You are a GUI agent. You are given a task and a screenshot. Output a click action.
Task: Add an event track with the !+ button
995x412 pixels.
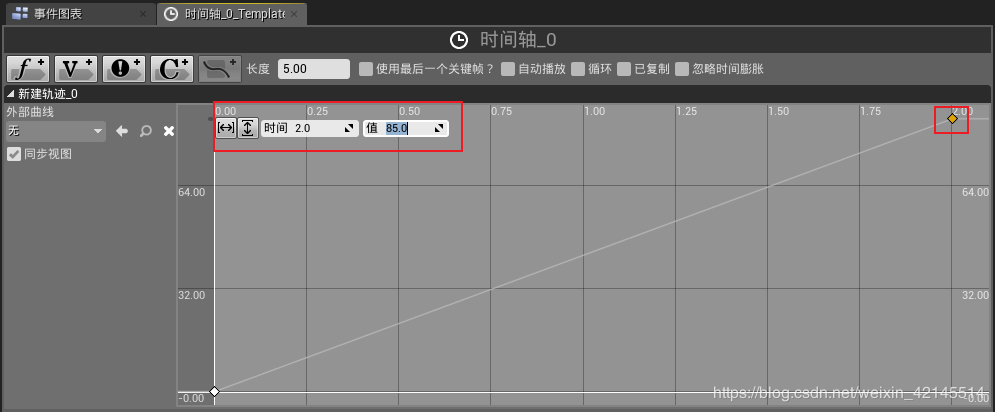(x=124, y=69)
